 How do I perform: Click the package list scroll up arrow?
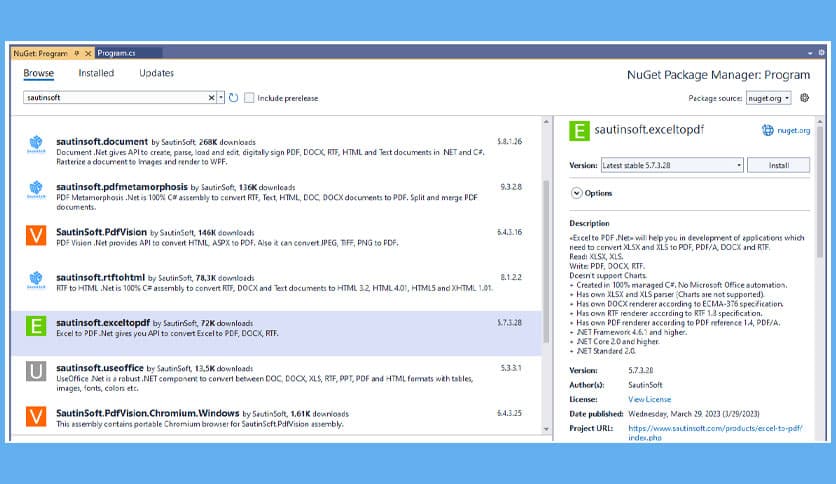(546, 122)
